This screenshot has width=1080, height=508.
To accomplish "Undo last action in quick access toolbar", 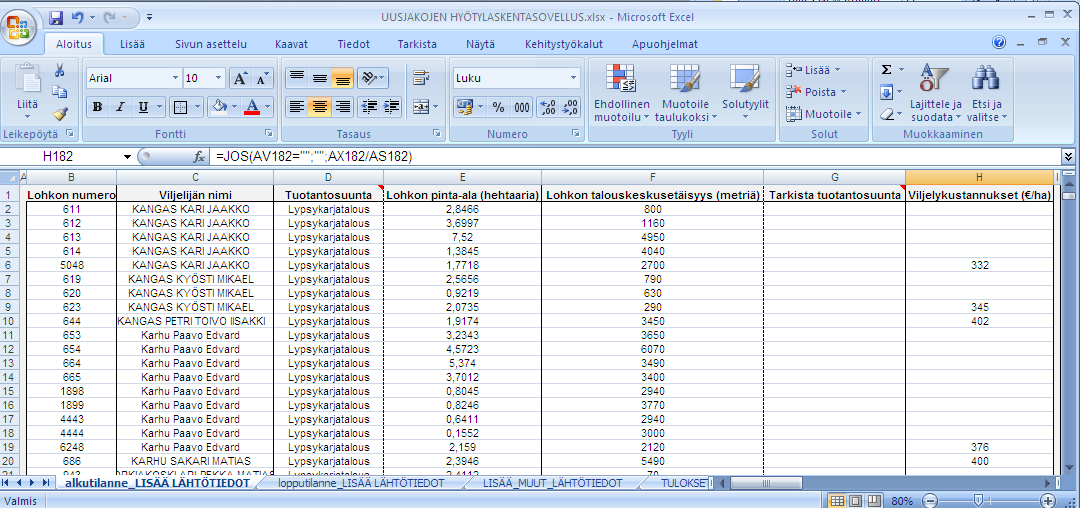I will click(x=77, y=17).
